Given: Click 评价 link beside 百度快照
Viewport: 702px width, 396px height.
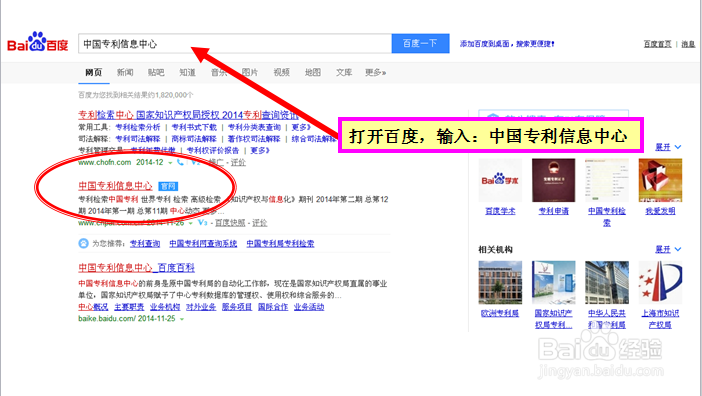Looking at the screenshot, I should [x=260, y=223].
